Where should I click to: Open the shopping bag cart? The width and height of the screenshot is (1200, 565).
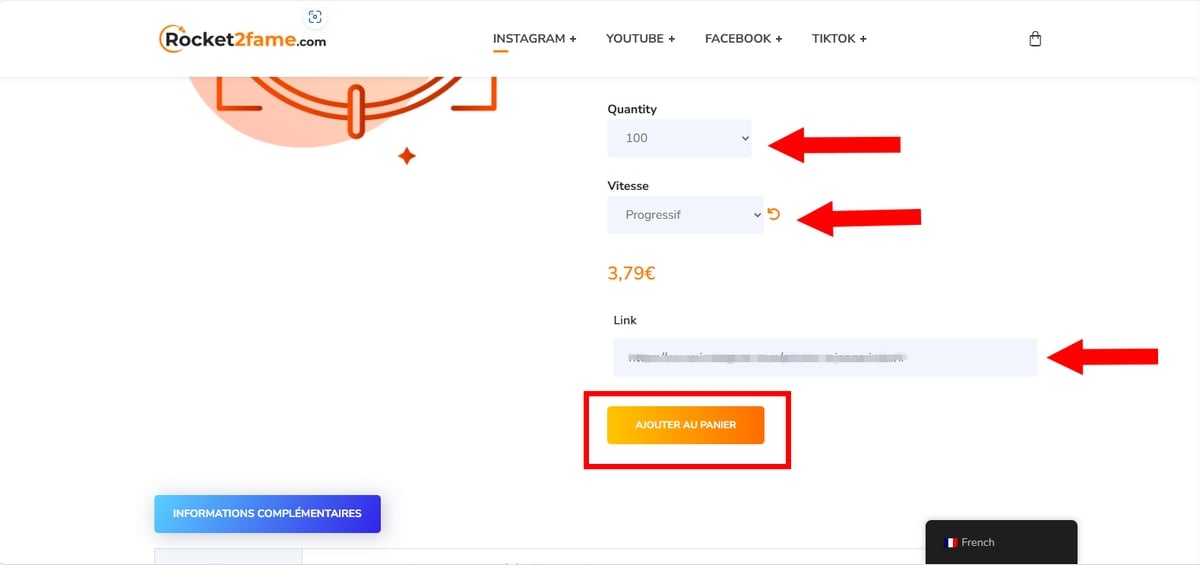[x=1035, y=39]
